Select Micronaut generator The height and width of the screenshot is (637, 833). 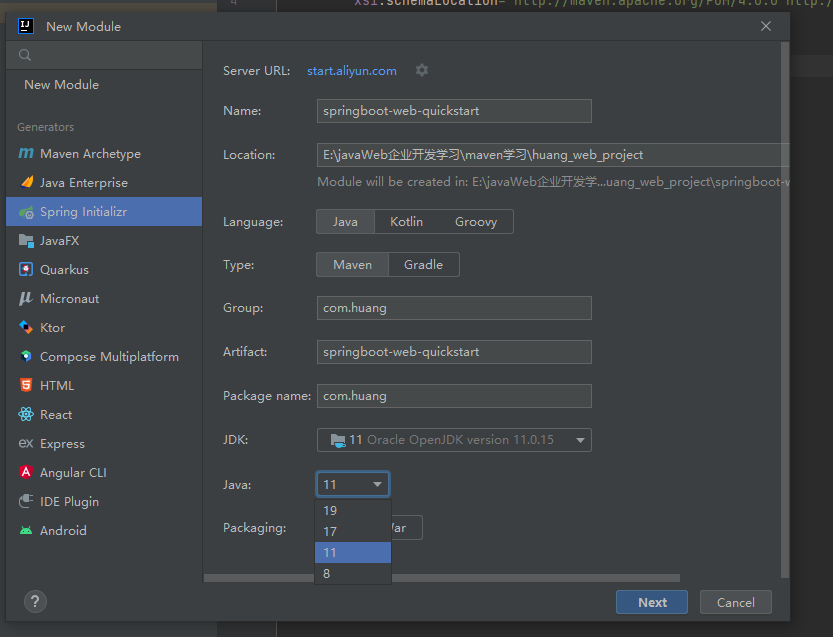pos(104,299)
